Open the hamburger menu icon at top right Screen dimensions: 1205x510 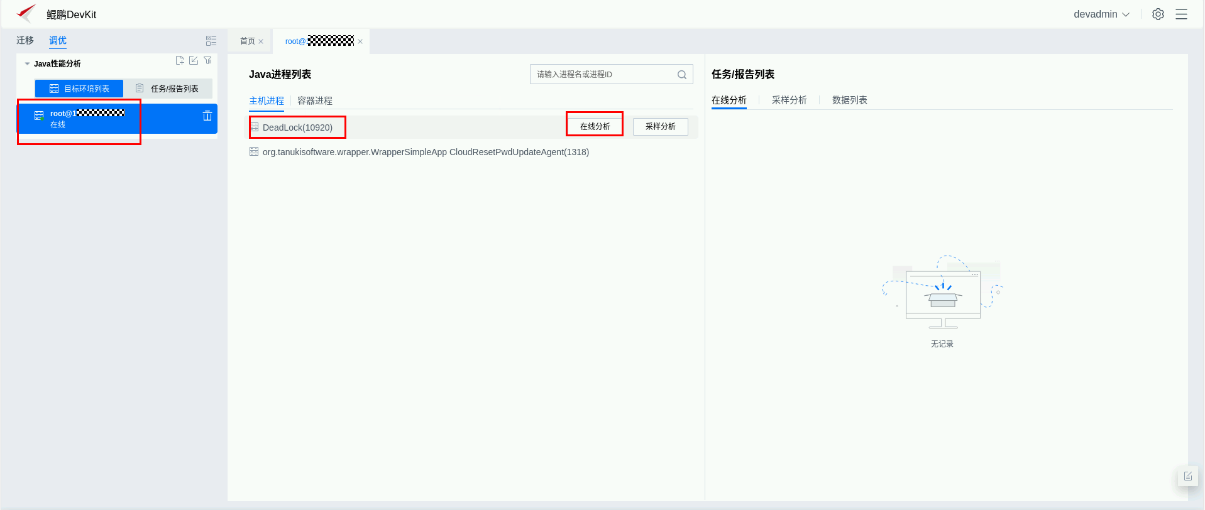point(1181,14)
